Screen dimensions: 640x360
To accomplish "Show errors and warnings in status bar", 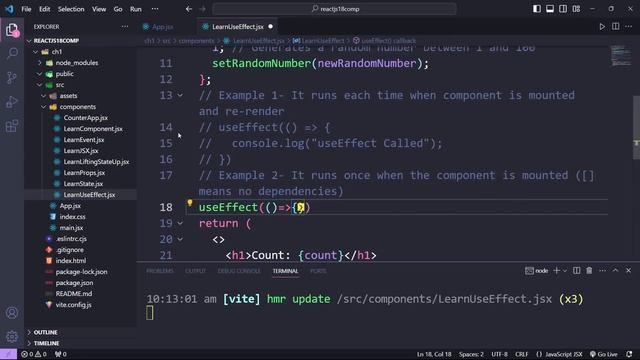I will (34, 354).
